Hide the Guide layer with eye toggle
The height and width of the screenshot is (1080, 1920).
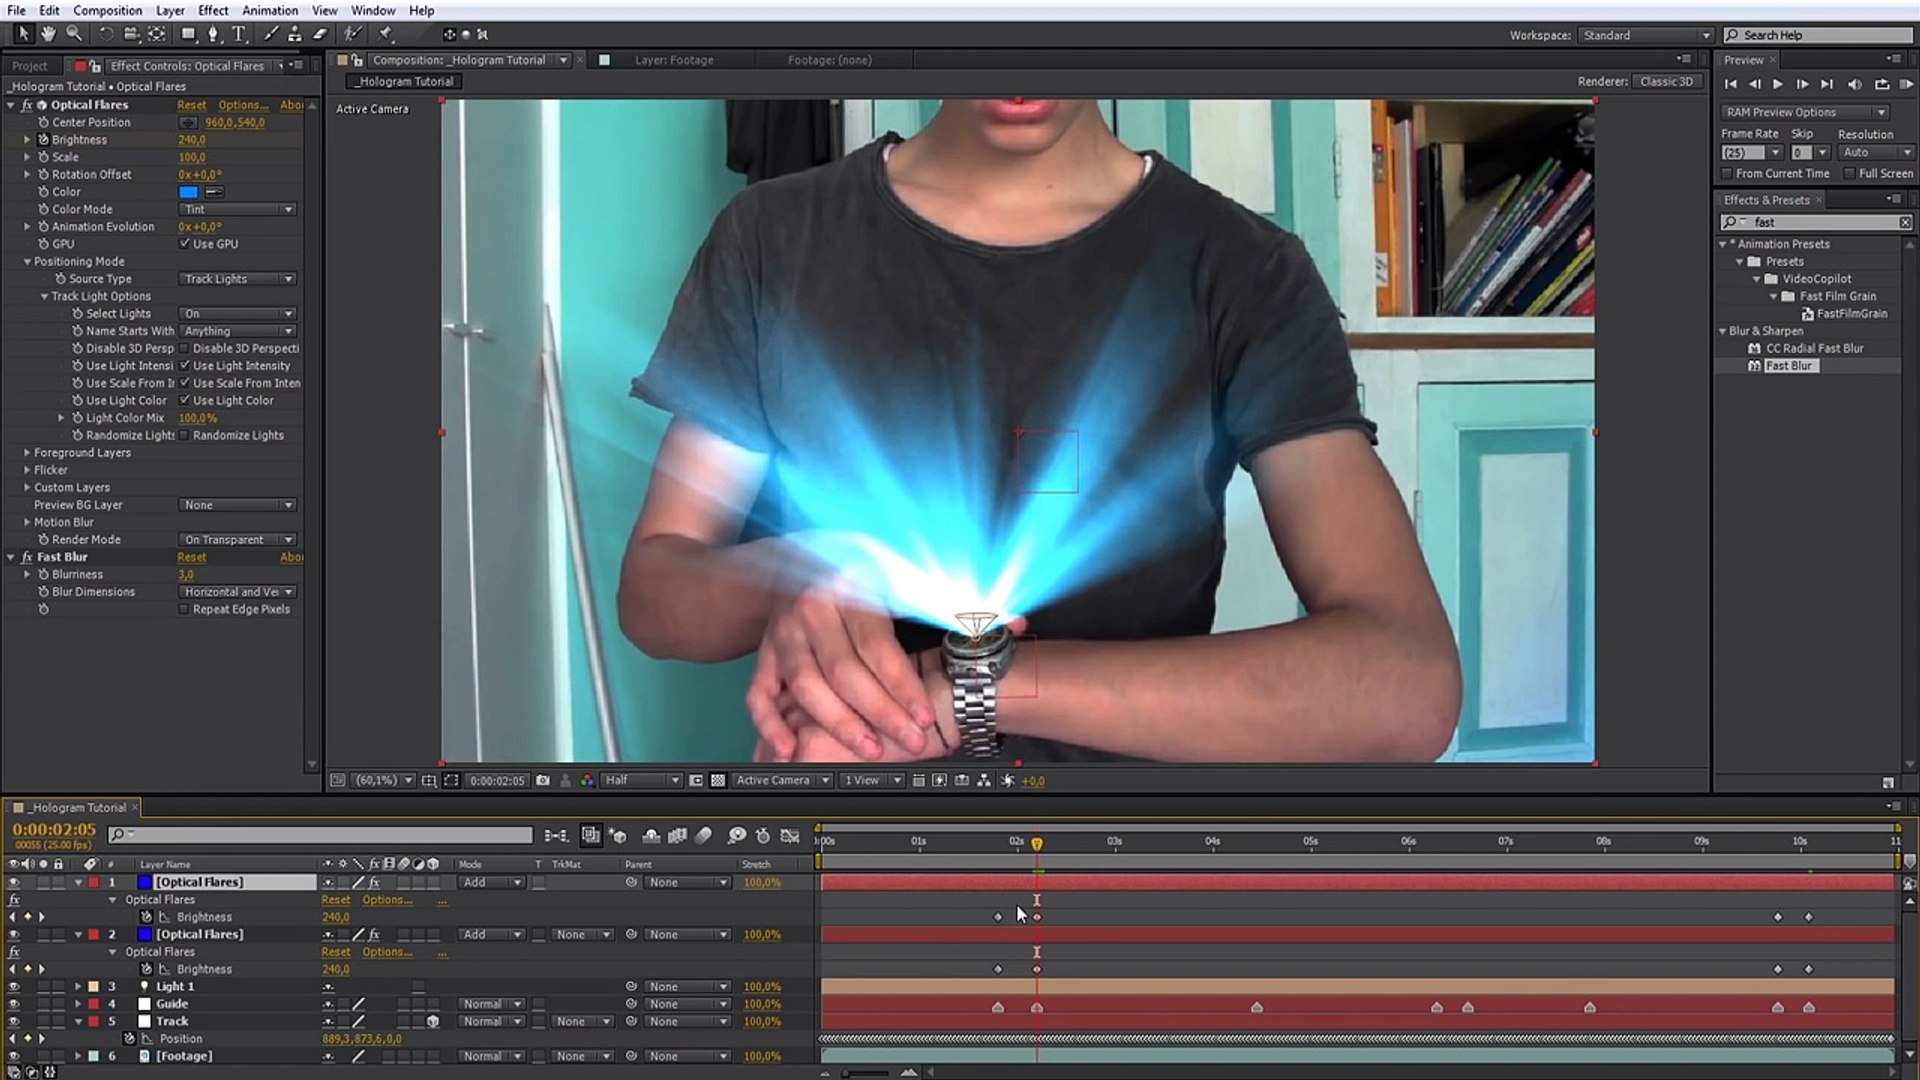tap(14, 1004)
